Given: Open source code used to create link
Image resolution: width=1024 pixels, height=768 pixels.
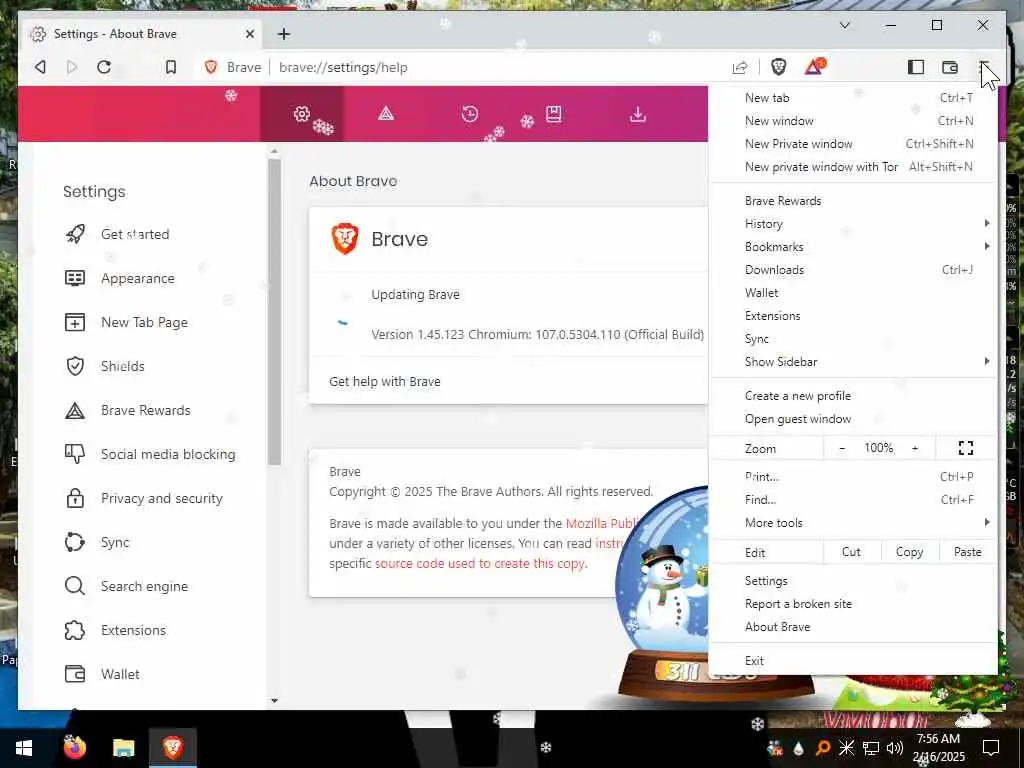Looking at the screenshot, I should point(481,564).
